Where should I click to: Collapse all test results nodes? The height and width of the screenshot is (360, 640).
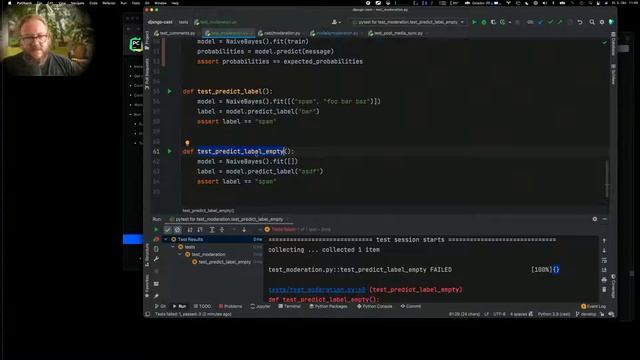[222, 230]
